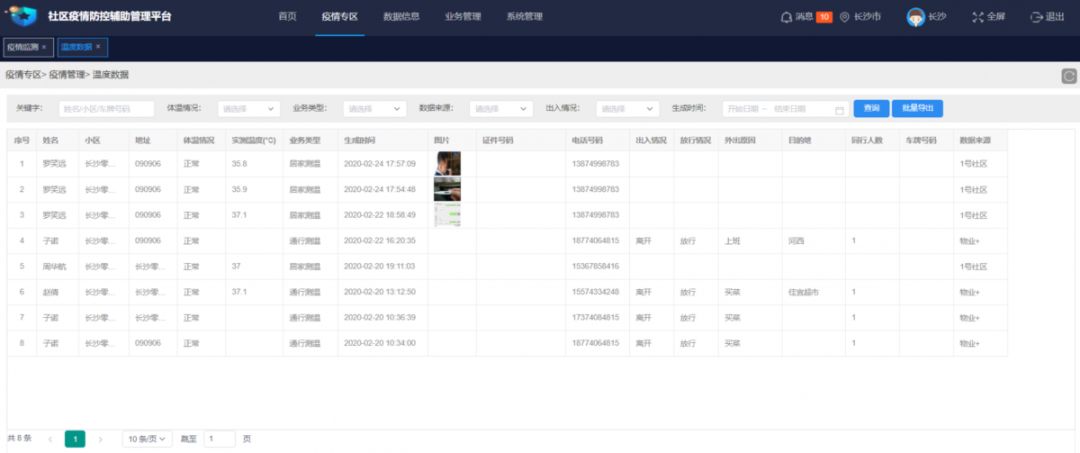Screen dimensions: 1080x453
Task: Click the blue 查询 button
Action: pos(871,109)
